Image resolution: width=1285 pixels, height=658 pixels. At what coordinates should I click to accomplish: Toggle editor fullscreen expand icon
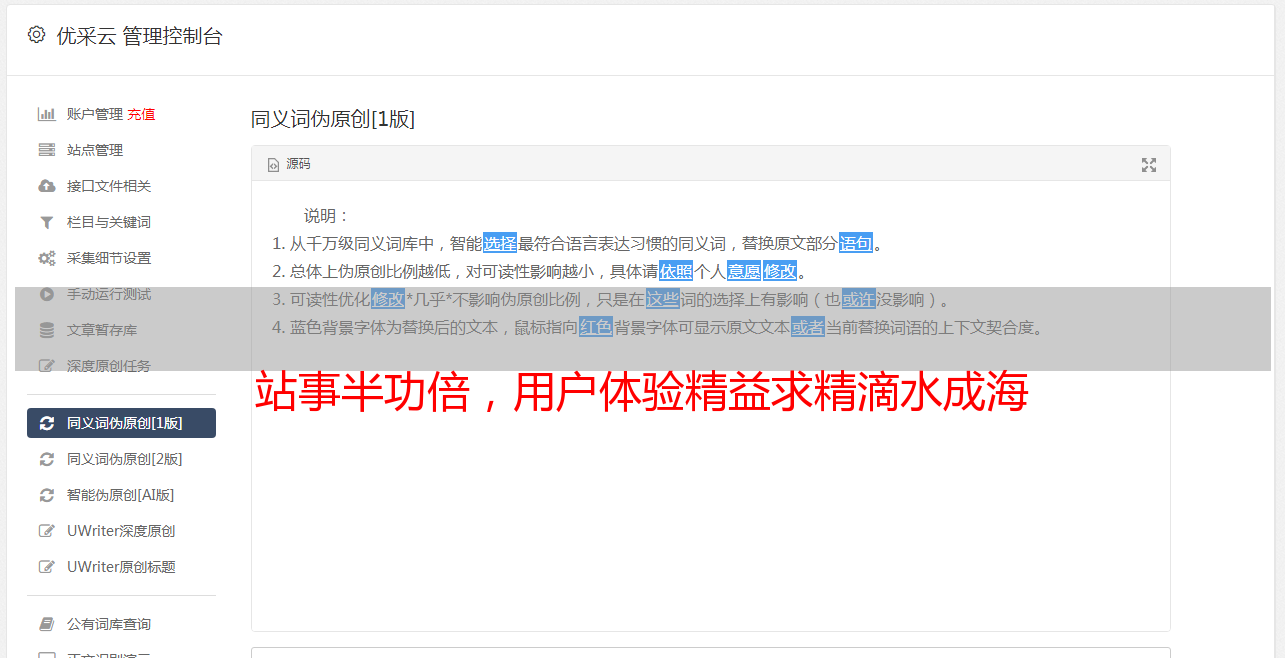coord(1149,165)
